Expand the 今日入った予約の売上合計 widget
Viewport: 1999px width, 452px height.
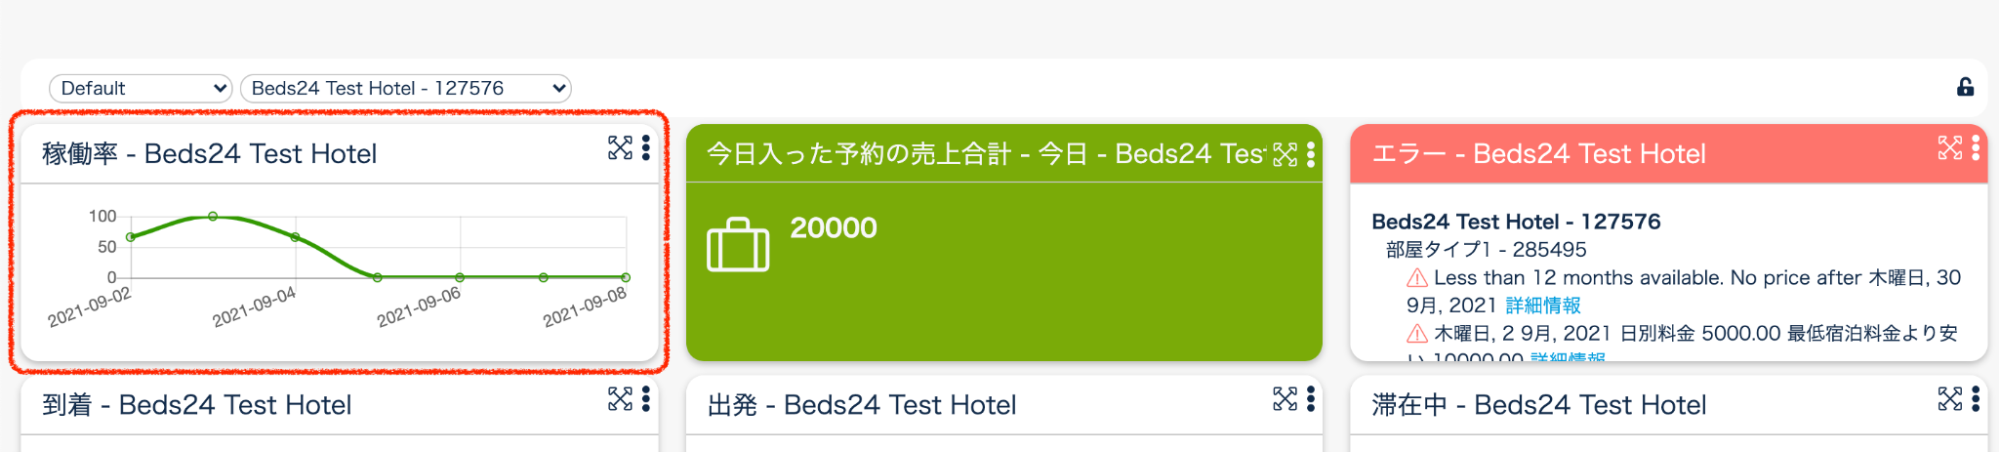1285,154
